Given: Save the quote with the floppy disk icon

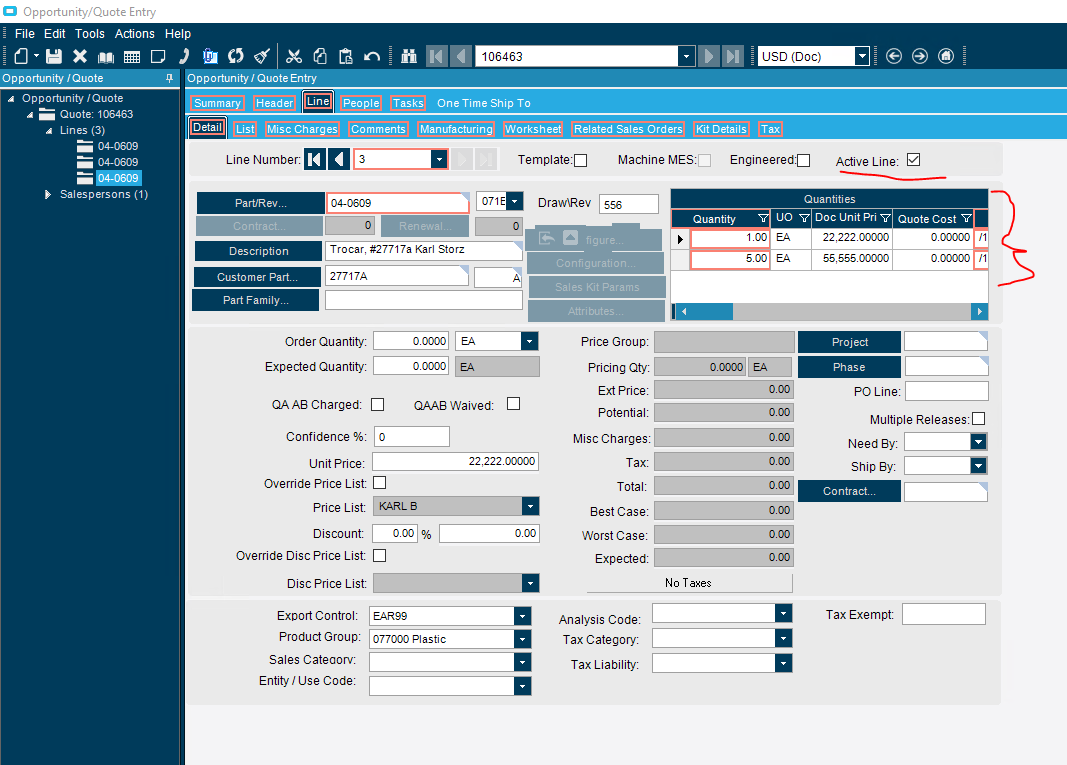Looking at the screenshot, I should 54,56.
